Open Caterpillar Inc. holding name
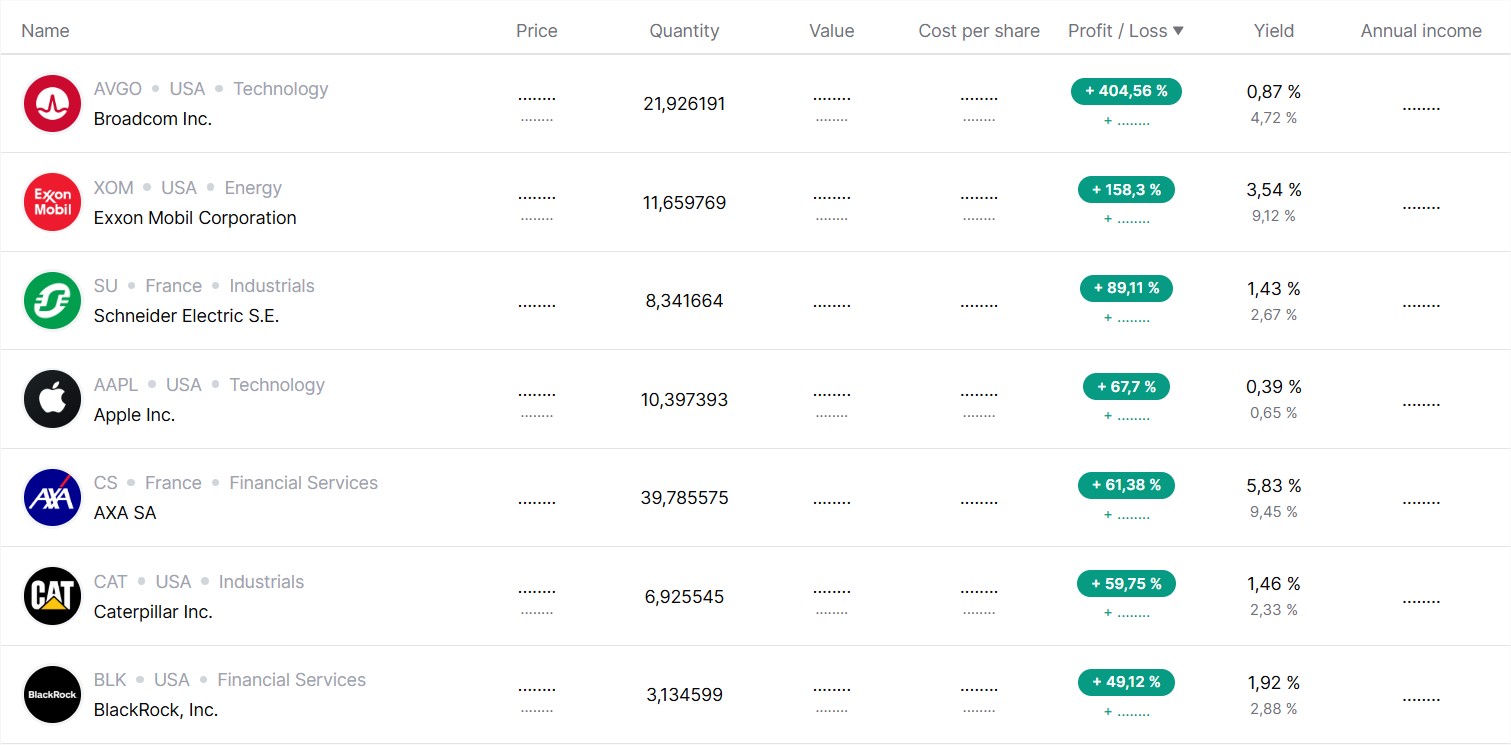Image resolution: width=1511 pixels, height=745 pixels. [153, 612]
